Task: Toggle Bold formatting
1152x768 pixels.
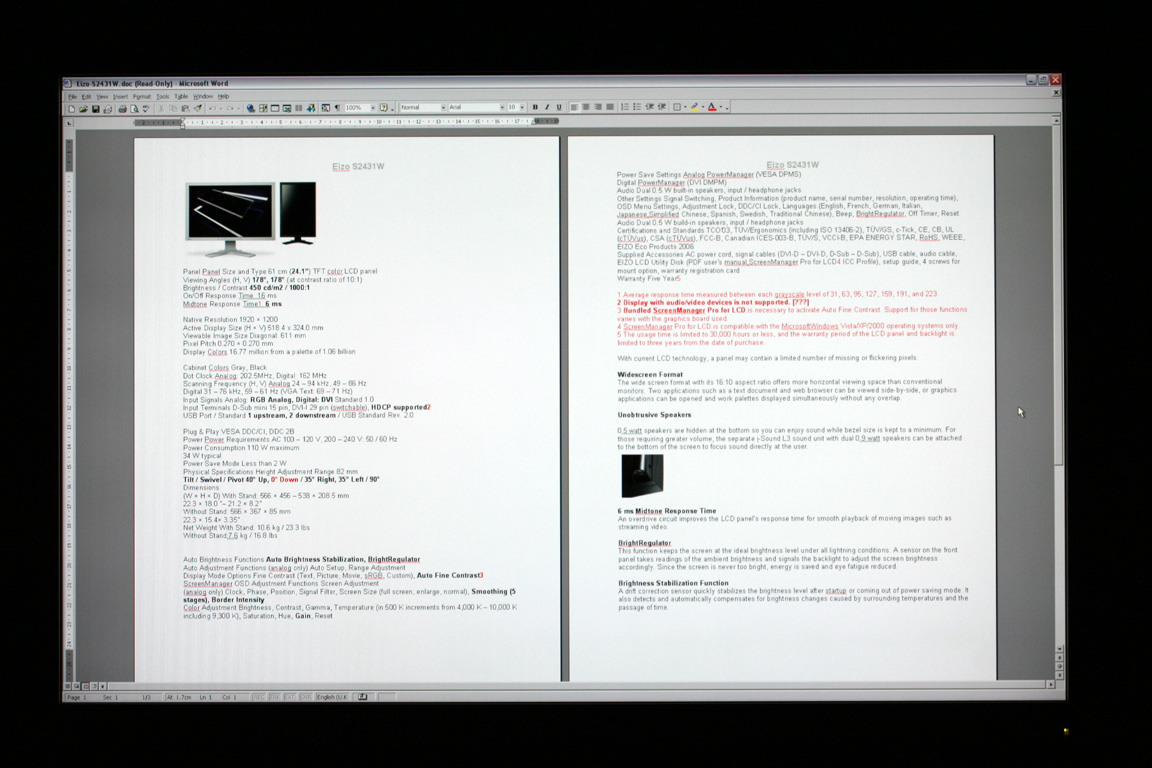Action: (x=535, y=107)
